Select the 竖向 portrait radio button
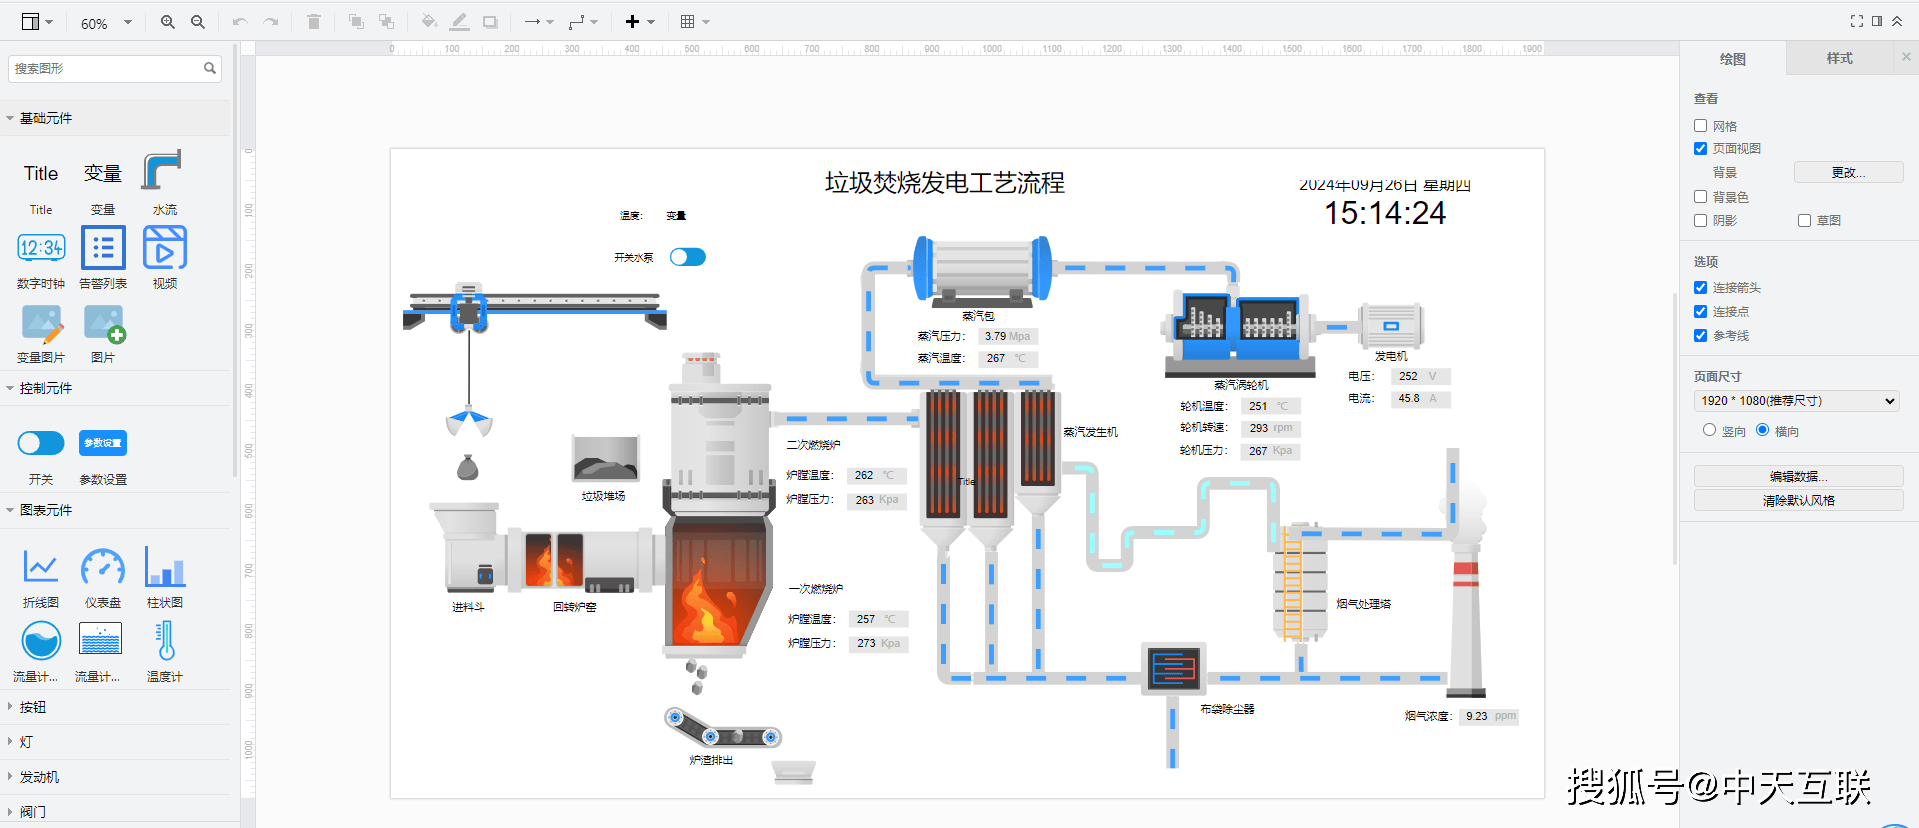This screenshot has width=1919, height=828. point(1709,430)
